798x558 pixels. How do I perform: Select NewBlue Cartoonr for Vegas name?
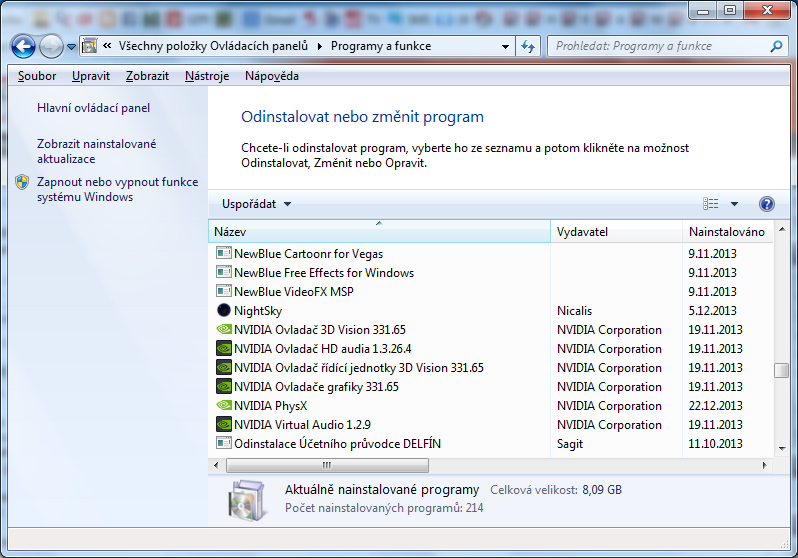[308, 254]
